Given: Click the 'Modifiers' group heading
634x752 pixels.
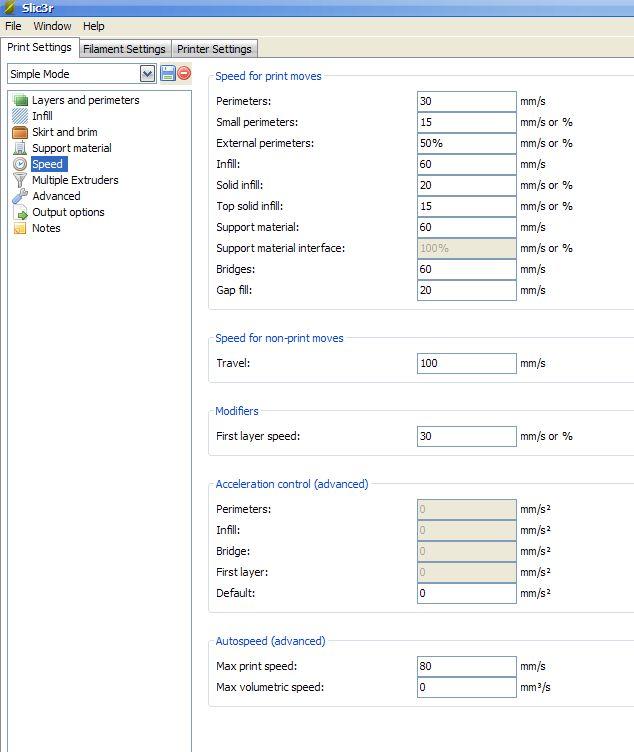Looking at the screenshot, I should [236, 411].
